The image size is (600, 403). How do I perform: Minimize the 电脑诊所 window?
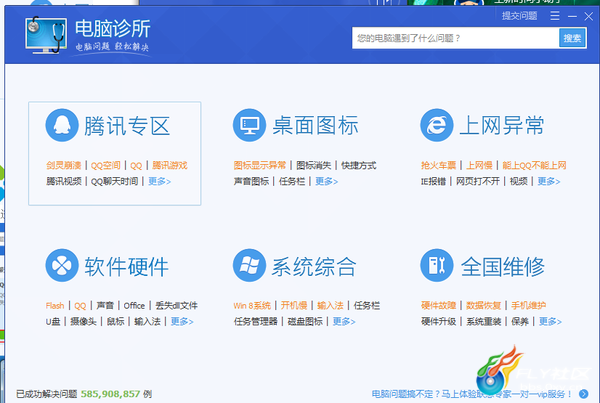pyautogui.click(x=572, y=16)
